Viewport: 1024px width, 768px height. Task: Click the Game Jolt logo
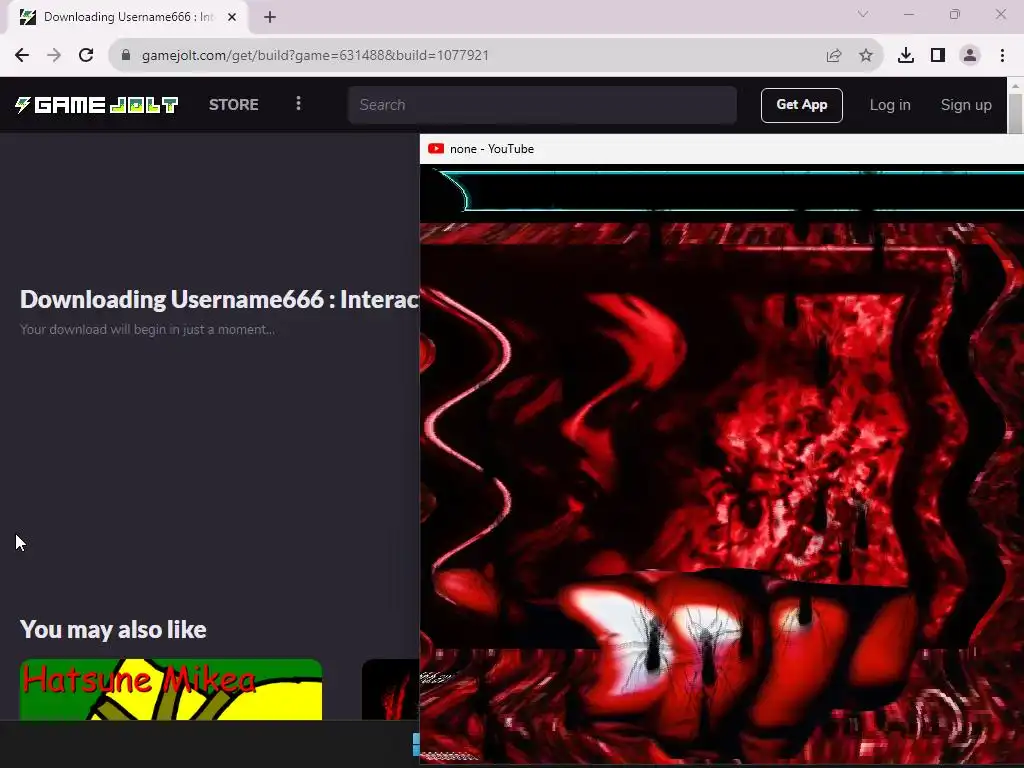96,104
